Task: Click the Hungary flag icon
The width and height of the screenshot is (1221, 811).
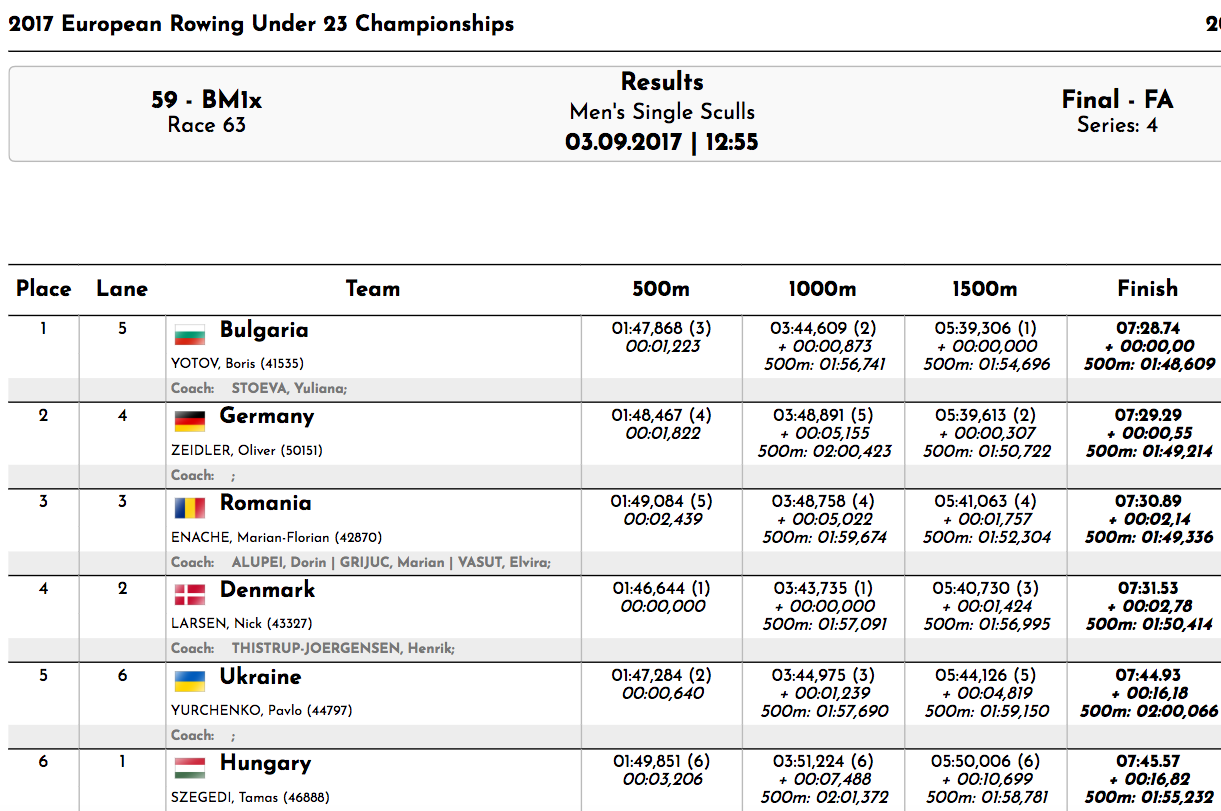Action: [190, 767]
